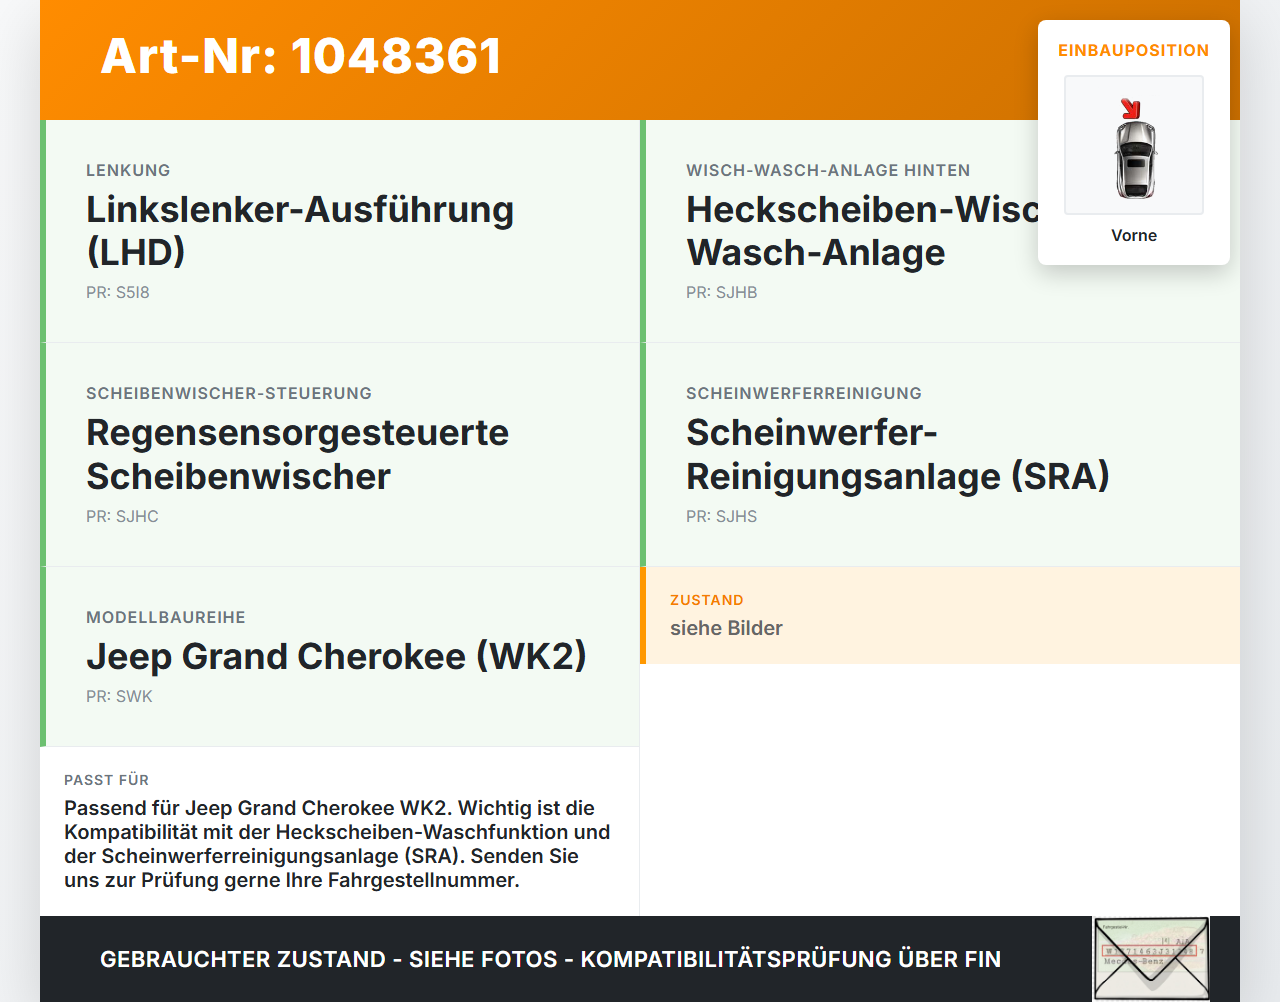This screenshot has width=1280, height=1002.
Task: Click the PASST FÜR label
Action: [x=106, y=780]
